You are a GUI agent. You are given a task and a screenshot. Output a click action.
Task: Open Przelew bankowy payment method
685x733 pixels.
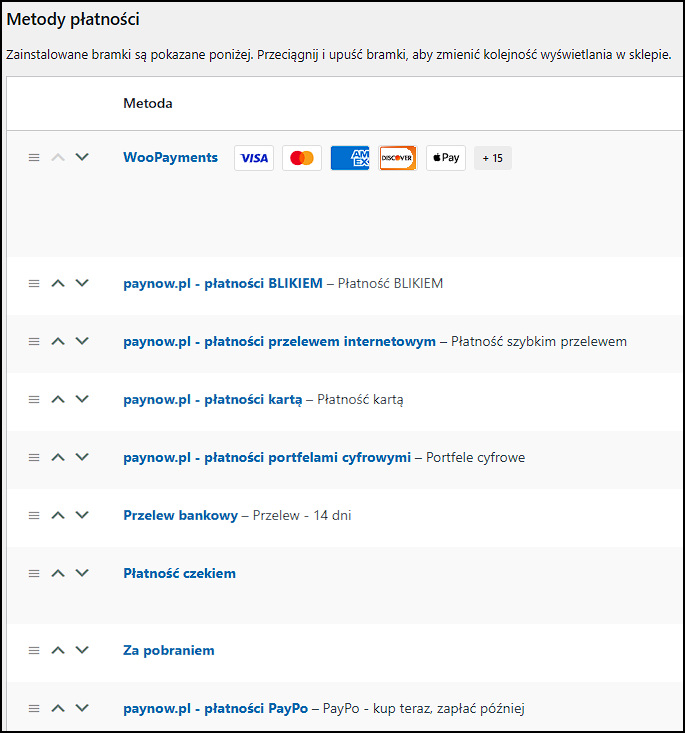coord(180,516)
